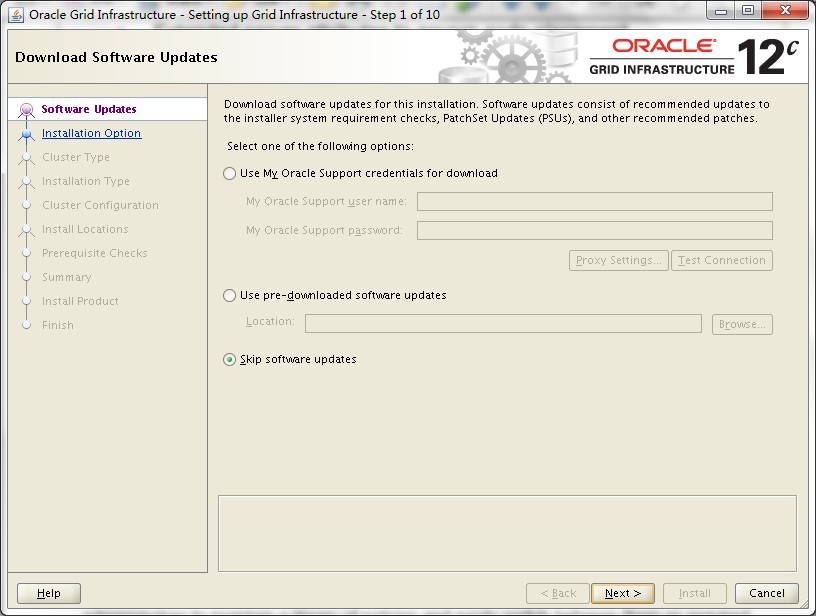Click 'Select one of the following options:' text

[321, 146]
